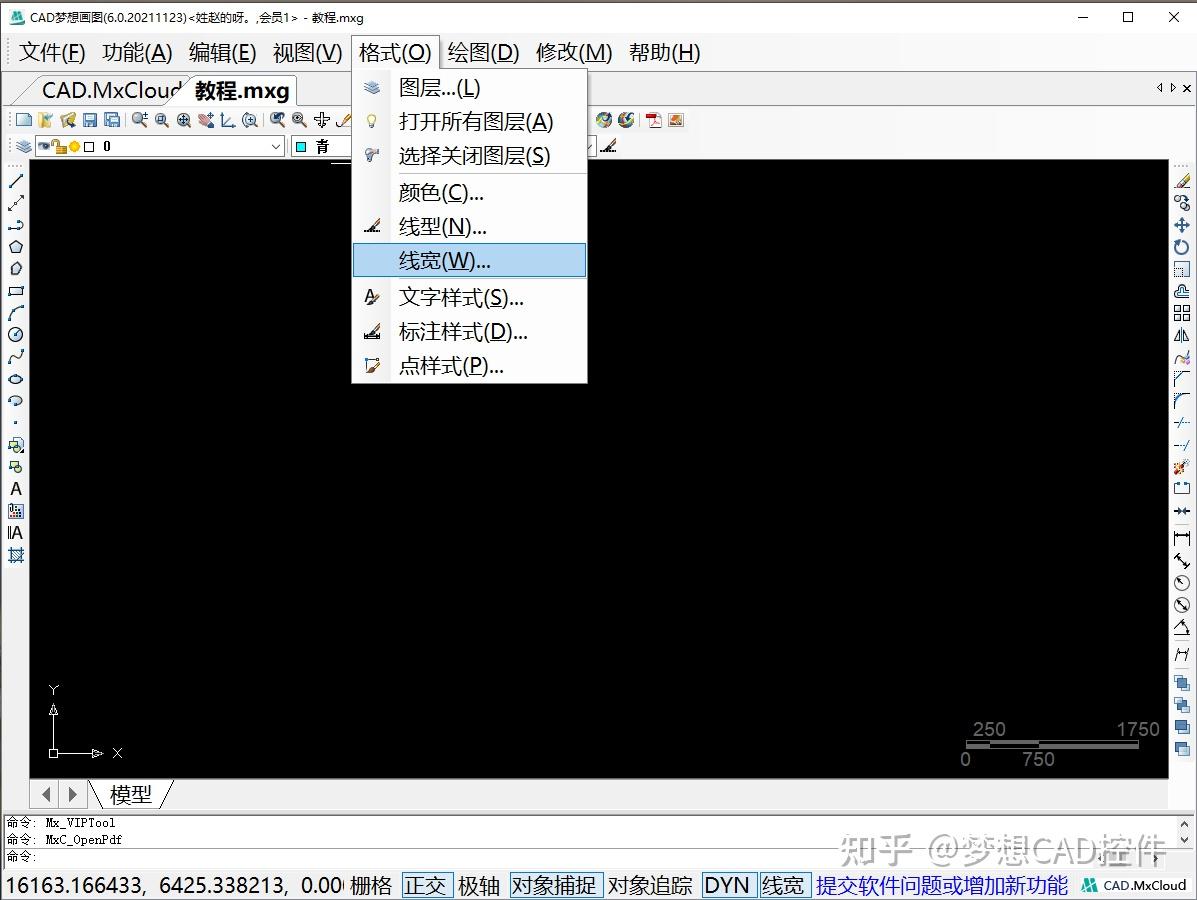1197x900 pixels.
Task: Toggle 对象追踪 object tracking in status bar
Action: pos(650,885)
